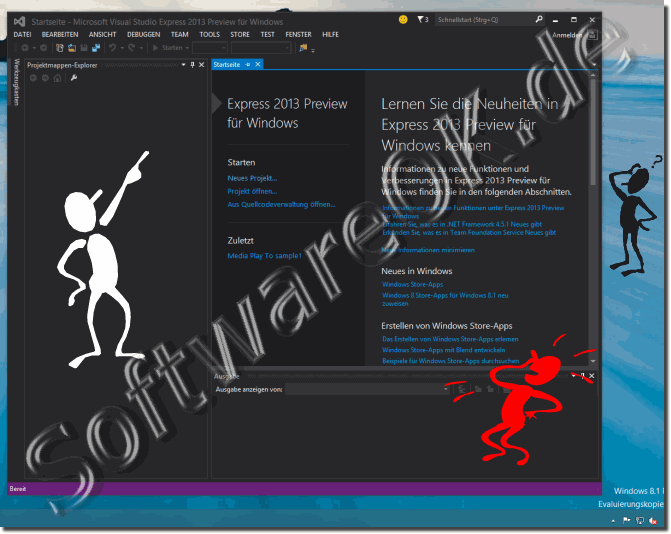Open the FENSTER menu
This screenshot has width=671, height=534.
298,35
